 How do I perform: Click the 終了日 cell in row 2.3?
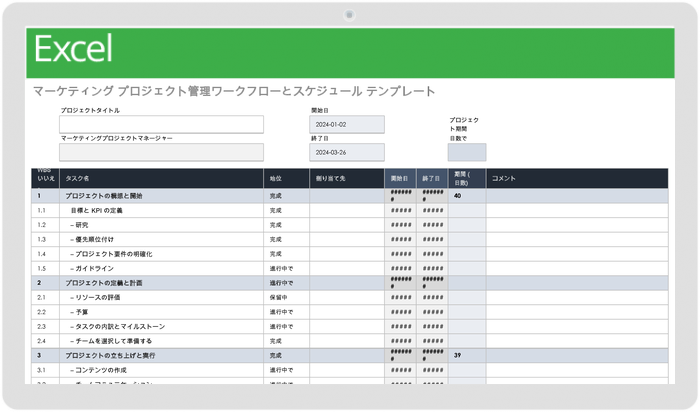[432, 326]
